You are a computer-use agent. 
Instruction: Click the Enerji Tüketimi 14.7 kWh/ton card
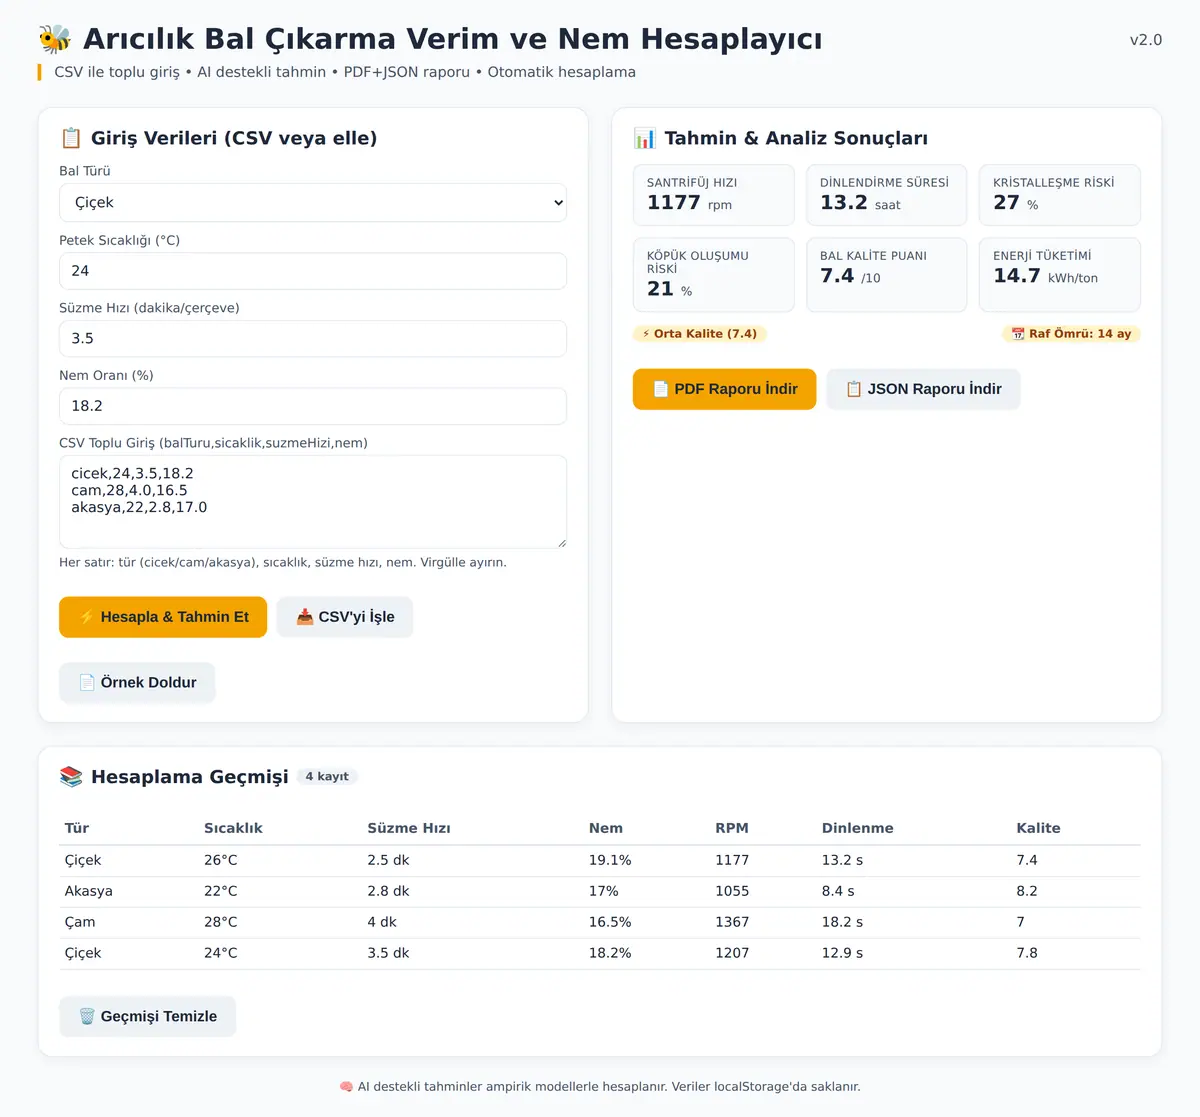1060,275
